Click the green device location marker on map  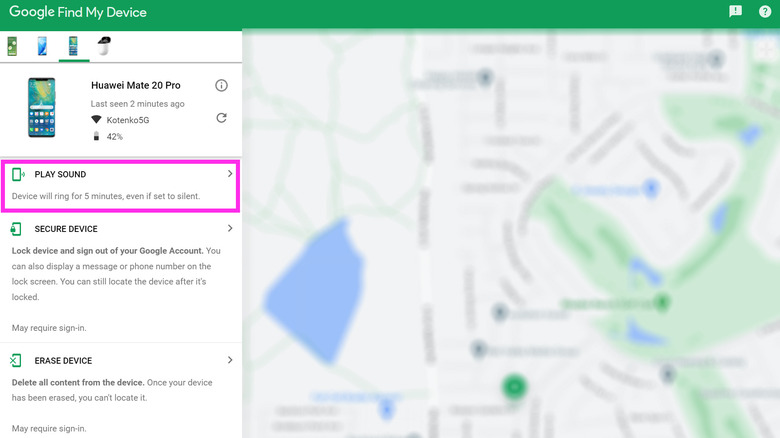coord(514,387)
